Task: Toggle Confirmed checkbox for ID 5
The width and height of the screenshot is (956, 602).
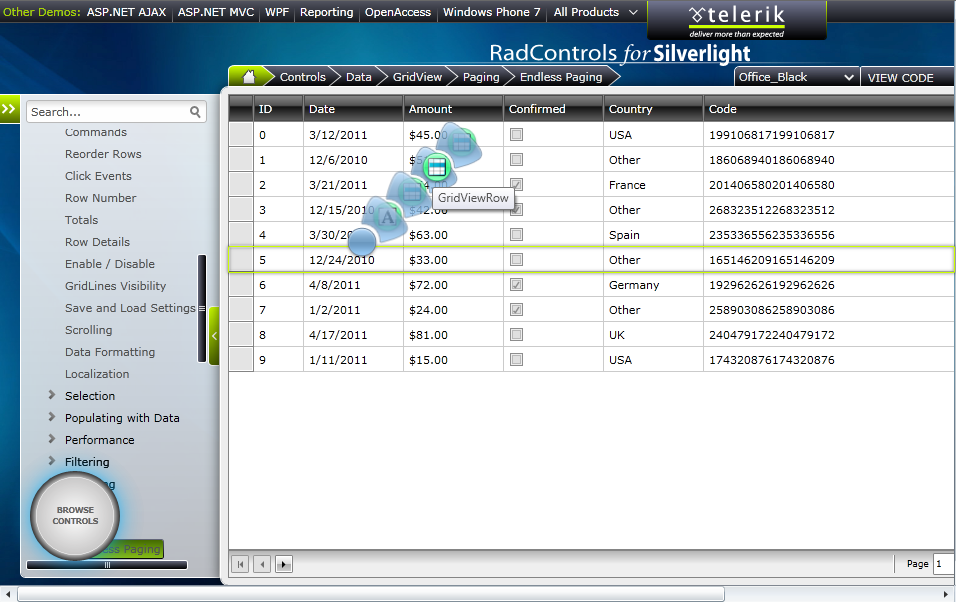Action: coord(516,259)
